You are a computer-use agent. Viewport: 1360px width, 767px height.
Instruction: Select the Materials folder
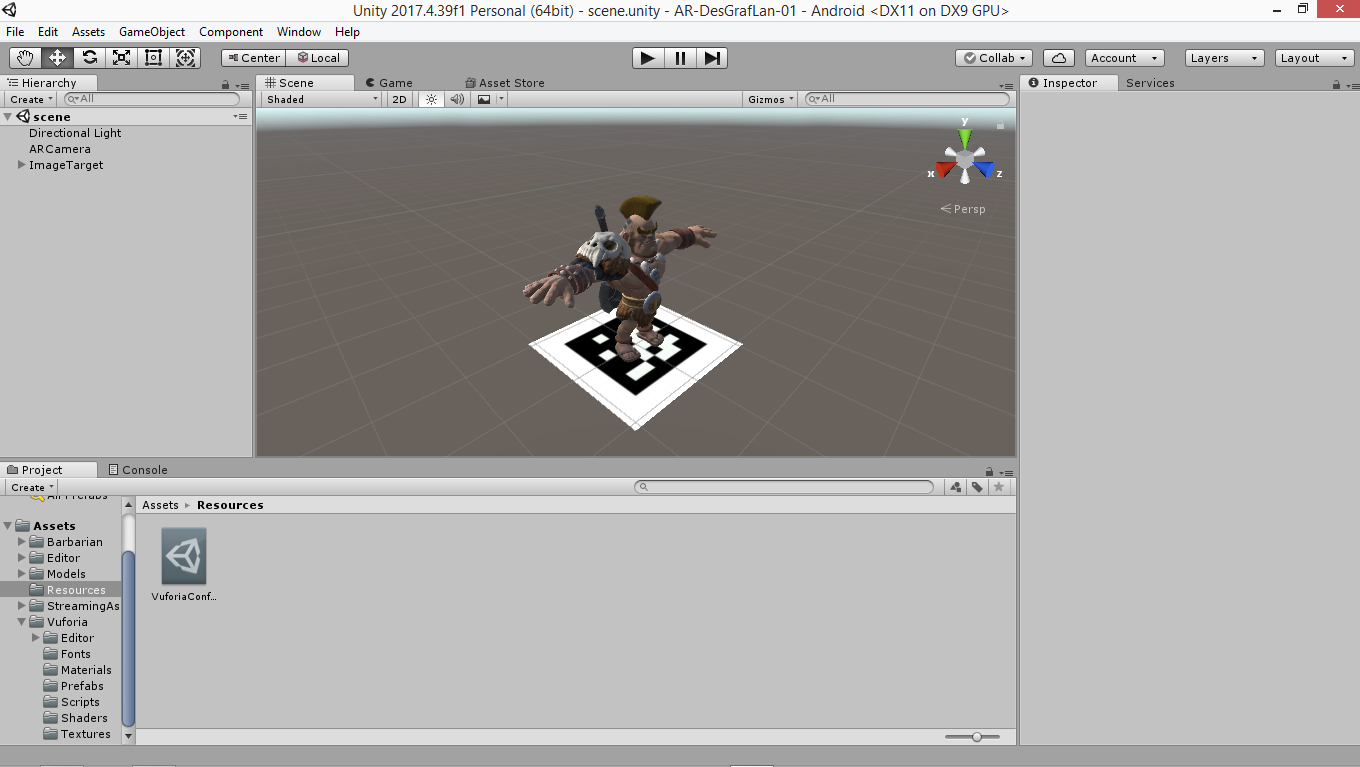(x=86, y=670)
